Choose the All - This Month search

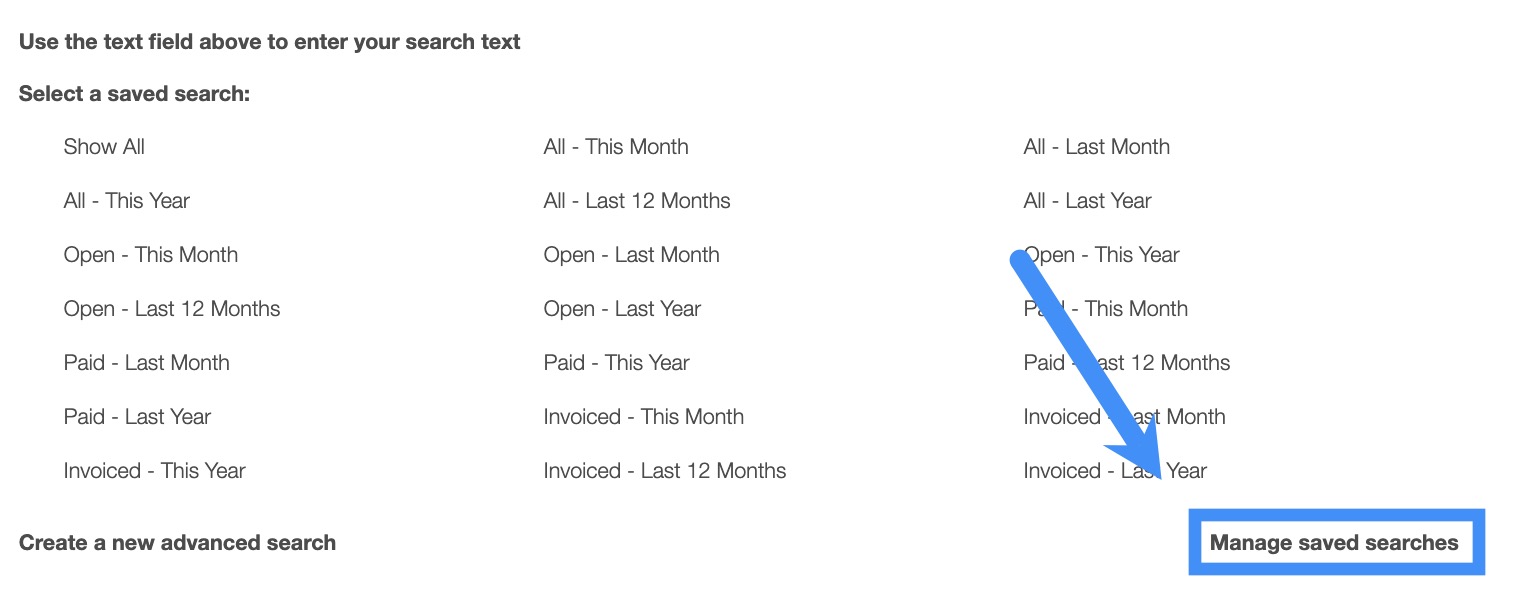click(x=615, y=147)
